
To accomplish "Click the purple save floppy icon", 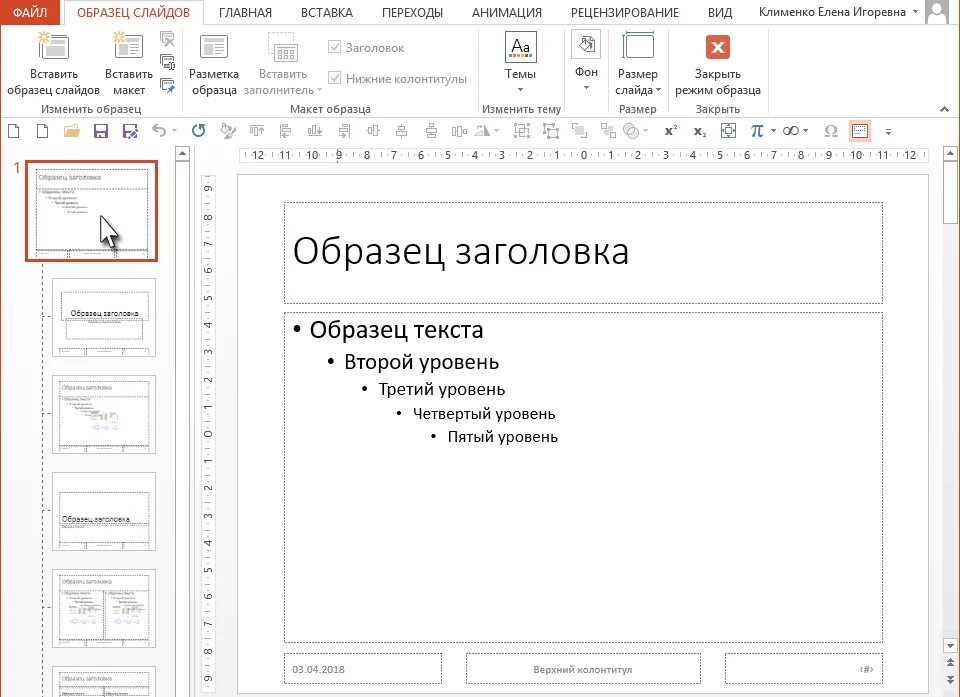I will tap(101, 130).
